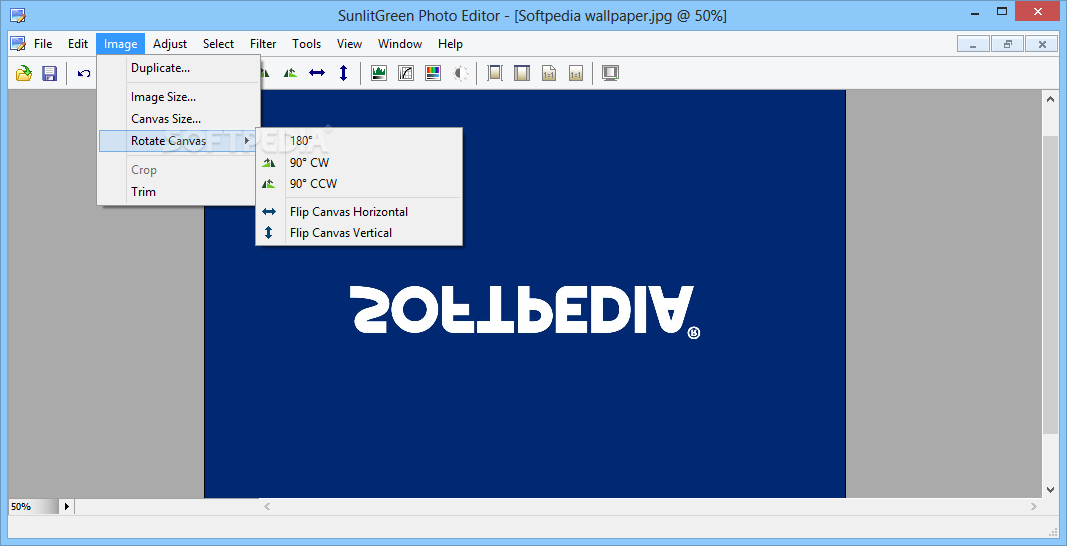Open the Filter menu
1067x546 pixels.
pos(263,44)
